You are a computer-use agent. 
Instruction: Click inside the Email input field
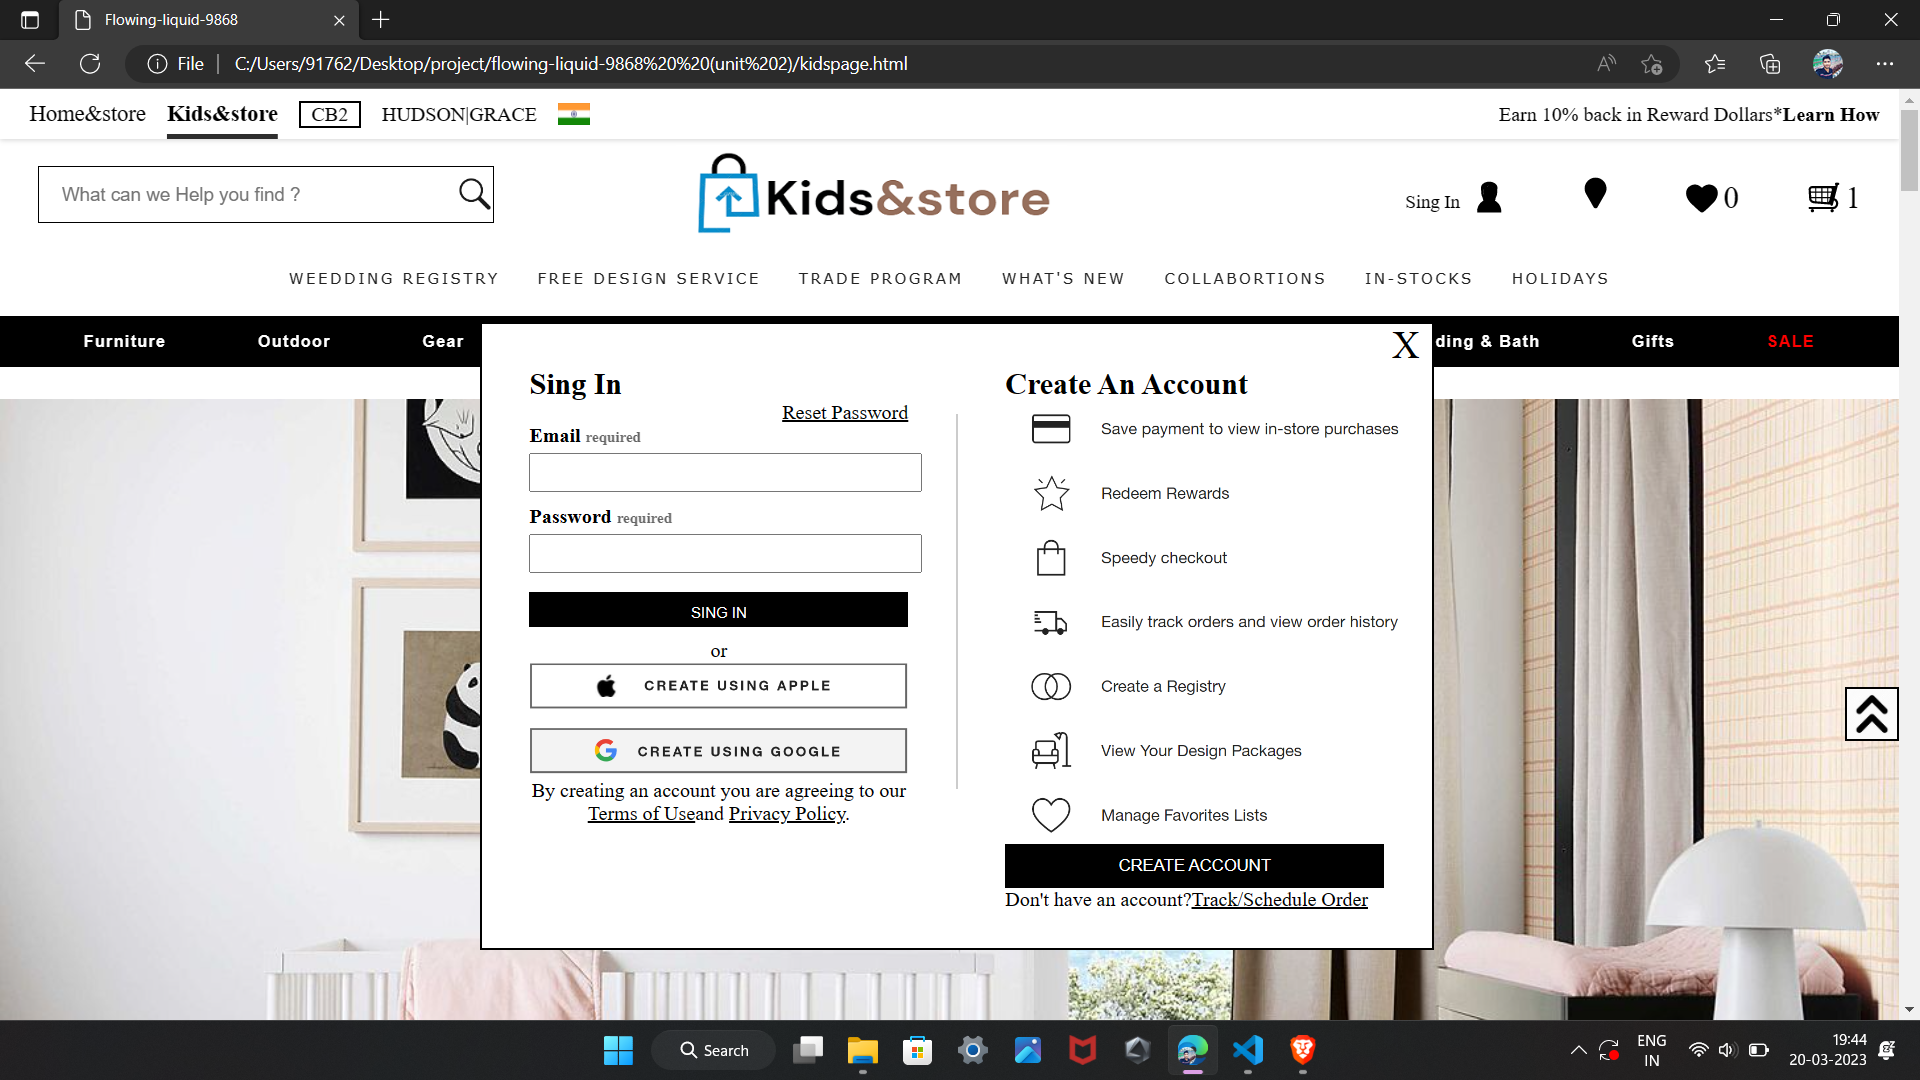pyautogui.click(x=725, y=472)
